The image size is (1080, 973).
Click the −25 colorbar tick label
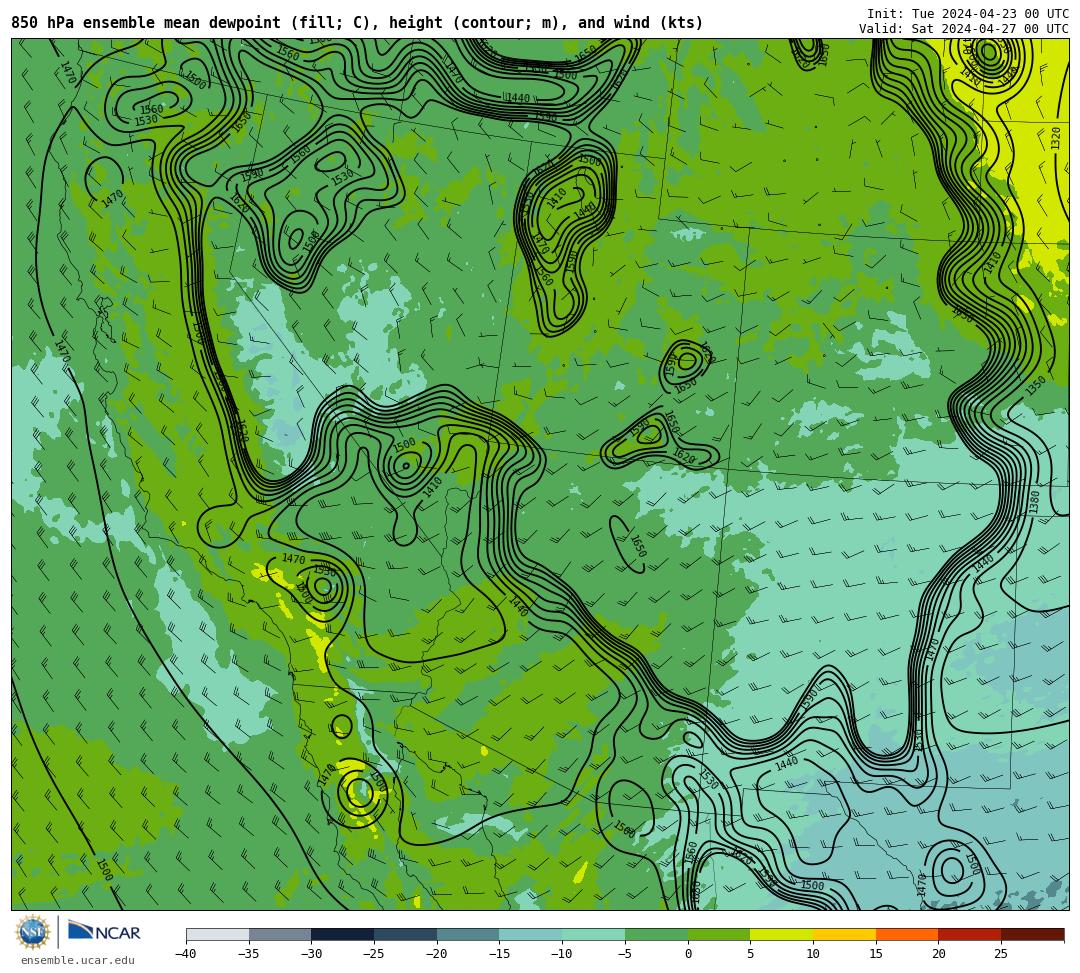[x=374, y=954]
